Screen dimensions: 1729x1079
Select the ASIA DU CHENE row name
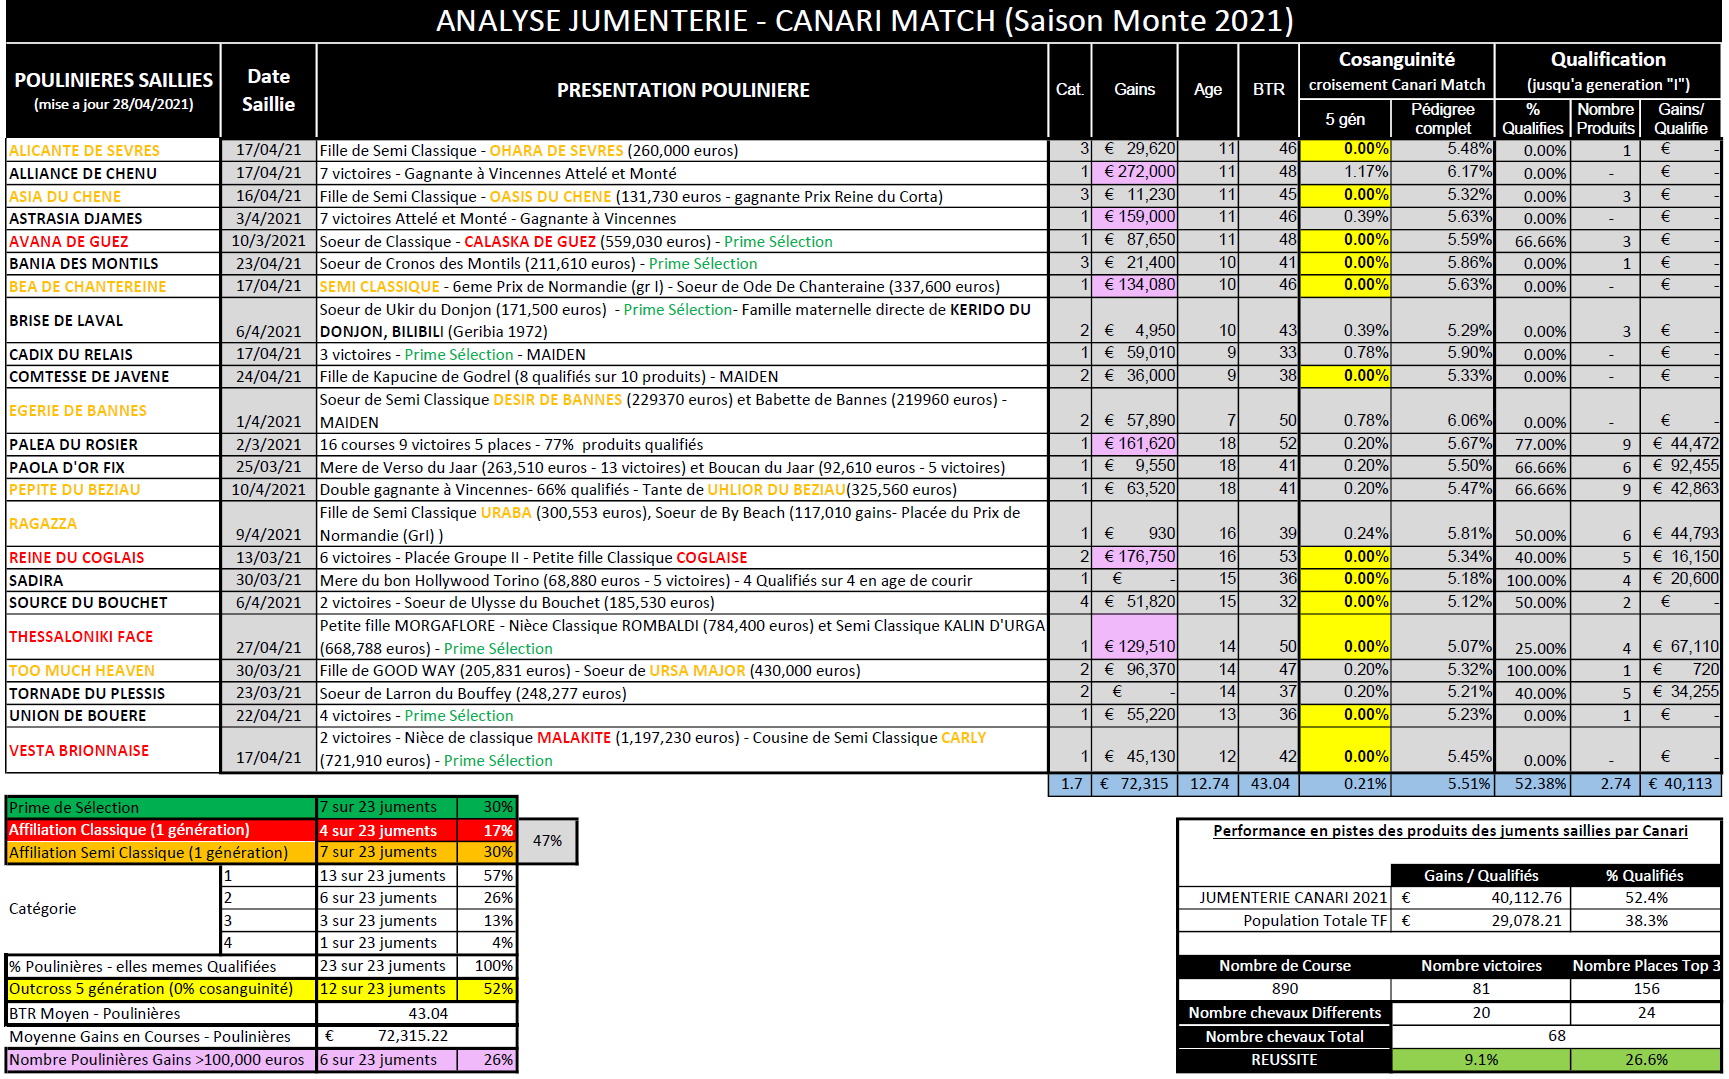pos(113,196)
